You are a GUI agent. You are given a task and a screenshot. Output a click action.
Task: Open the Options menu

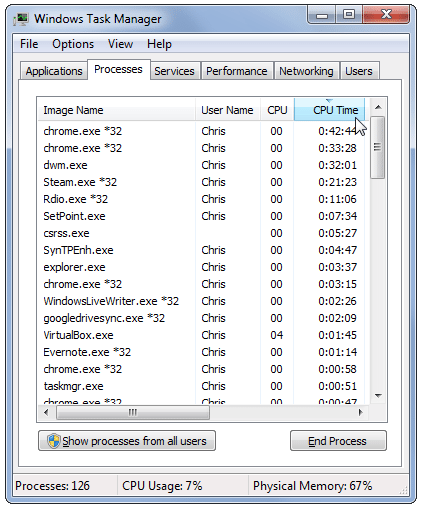click(x=73, y=44)
